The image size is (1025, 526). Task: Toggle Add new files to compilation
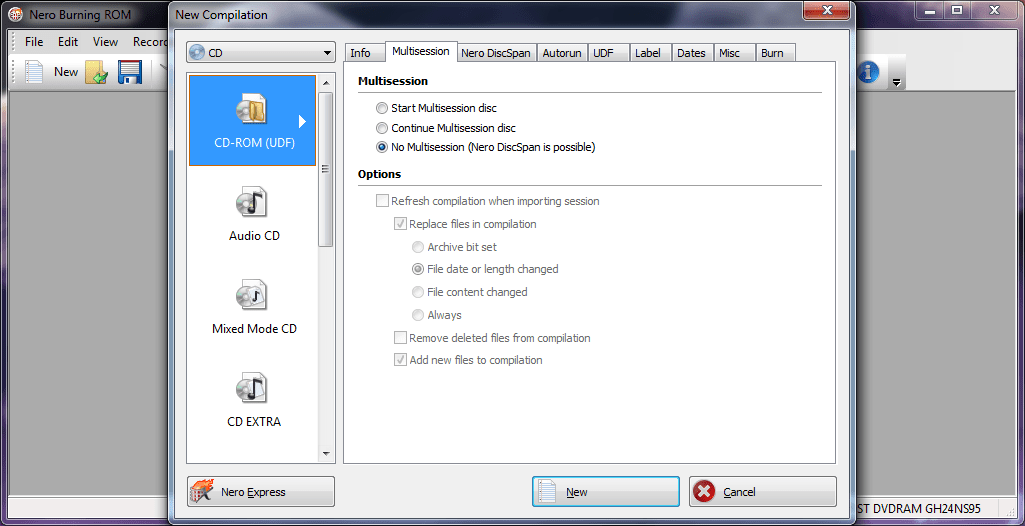point(400,359)
